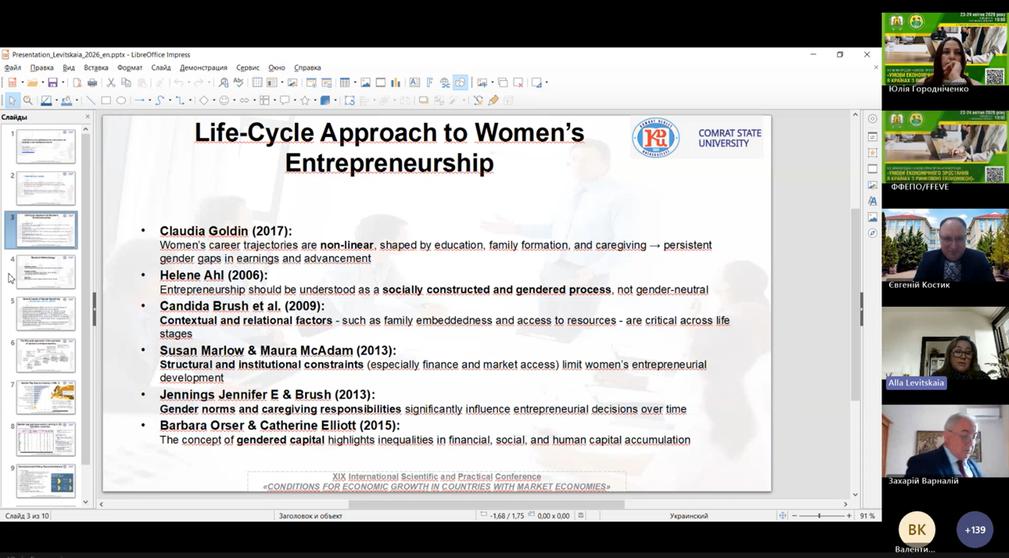The image size is (1009, 558).
Task: Click the 91% zoom level indicator
Action: (x=867, y=516)
